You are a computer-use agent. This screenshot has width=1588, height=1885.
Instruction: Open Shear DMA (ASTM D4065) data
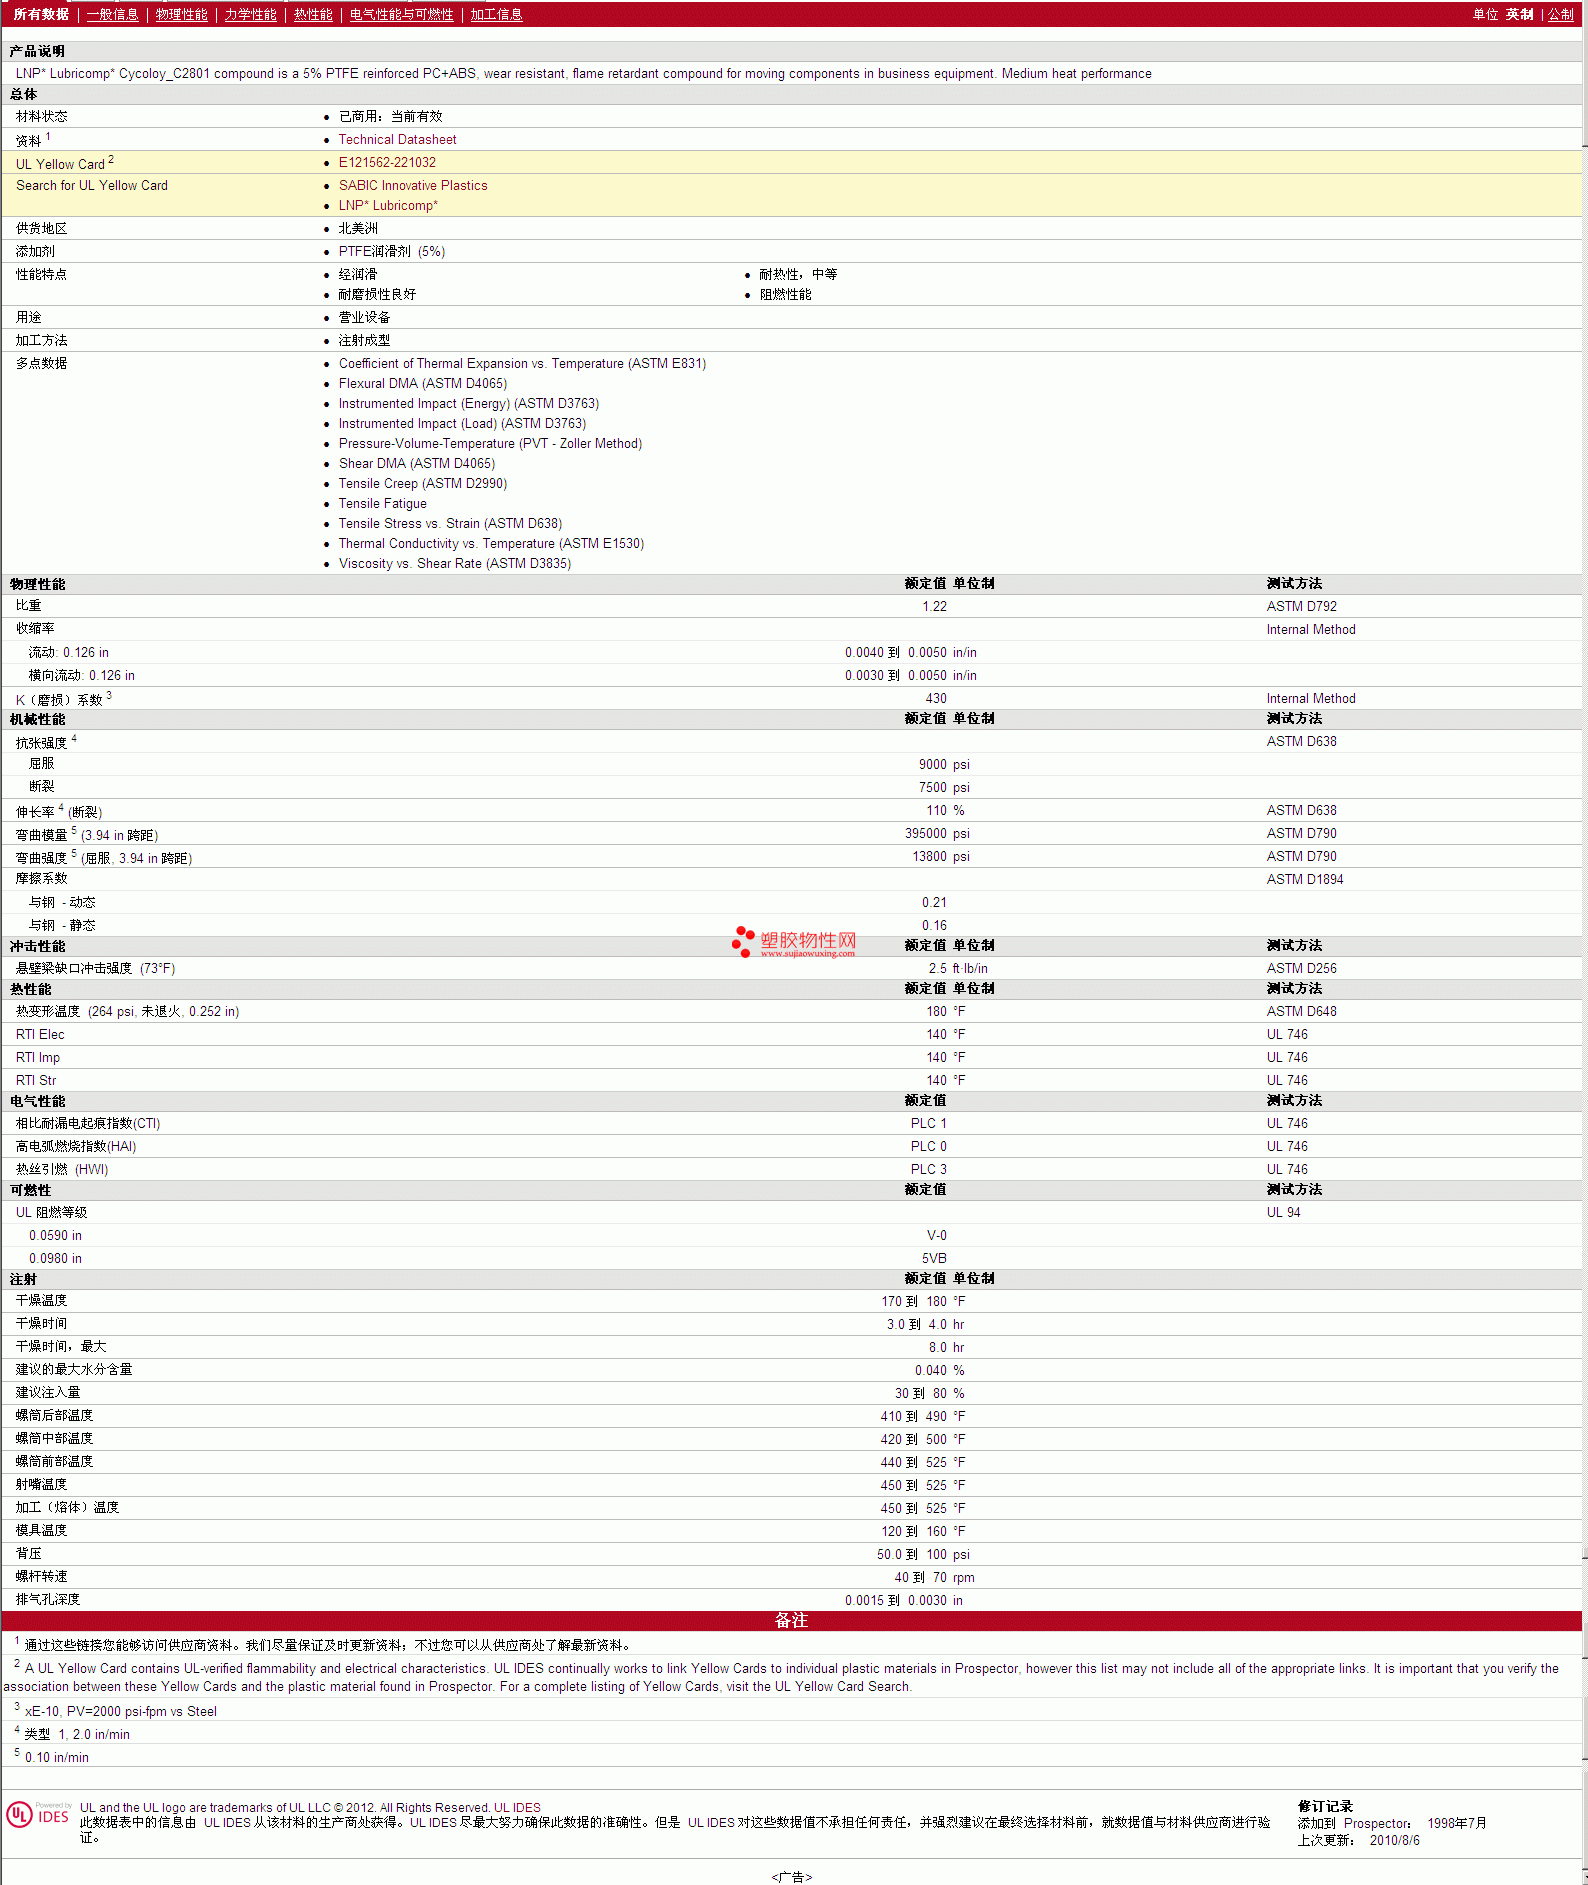click(x=417, y=464)
